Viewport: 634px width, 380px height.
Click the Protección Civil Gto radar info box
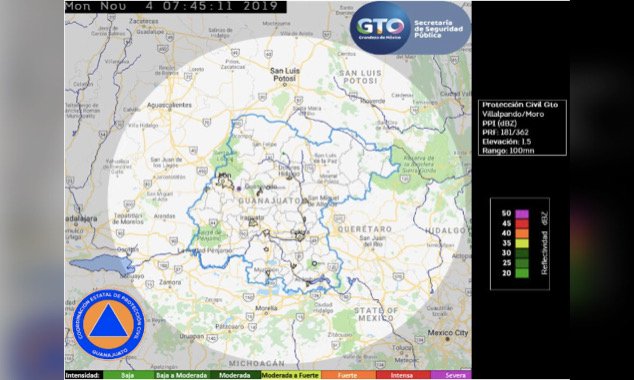pos(522,128)
